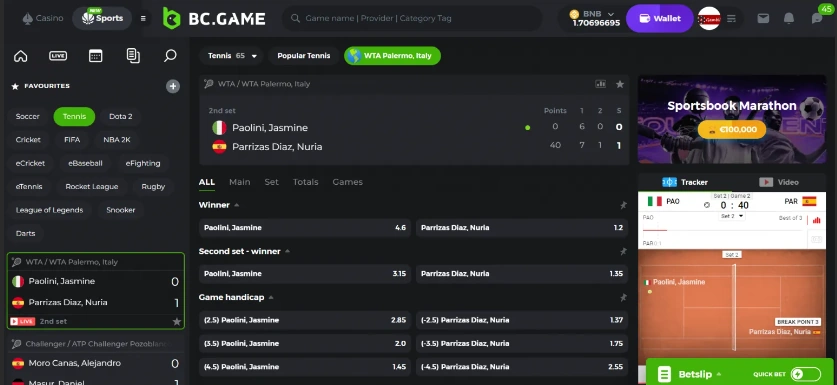Click the sidebar search magnifier icon
Image resolution: width=837 pixels, height=385 pixels.
[170, 56]
